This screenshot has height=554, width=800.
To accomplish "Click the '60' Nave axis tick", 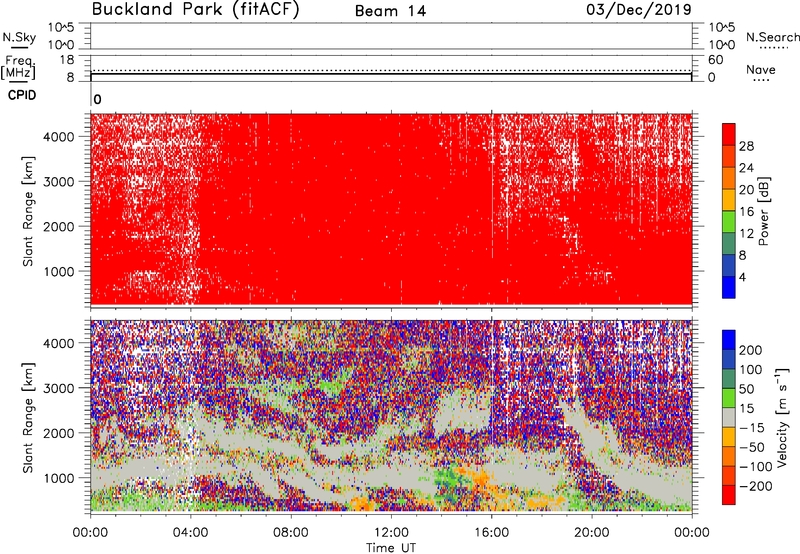I will (715, 60).
